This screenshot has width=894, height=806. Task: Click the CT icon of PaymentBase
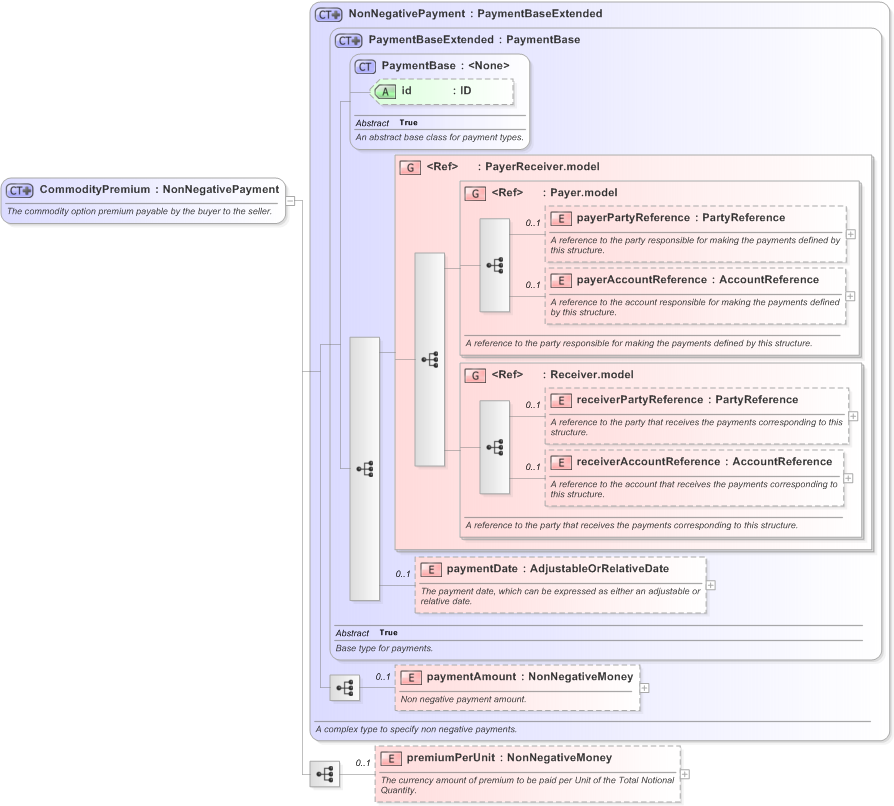pos(365,67)
